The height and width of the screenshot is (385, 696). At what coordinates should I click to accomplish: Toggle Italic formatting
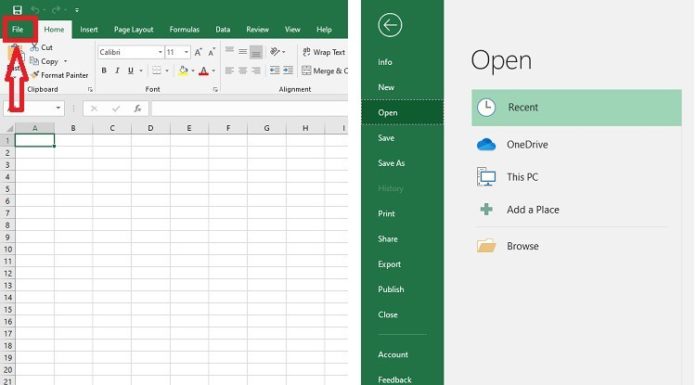pyautogui.click(x=117, y=71)
